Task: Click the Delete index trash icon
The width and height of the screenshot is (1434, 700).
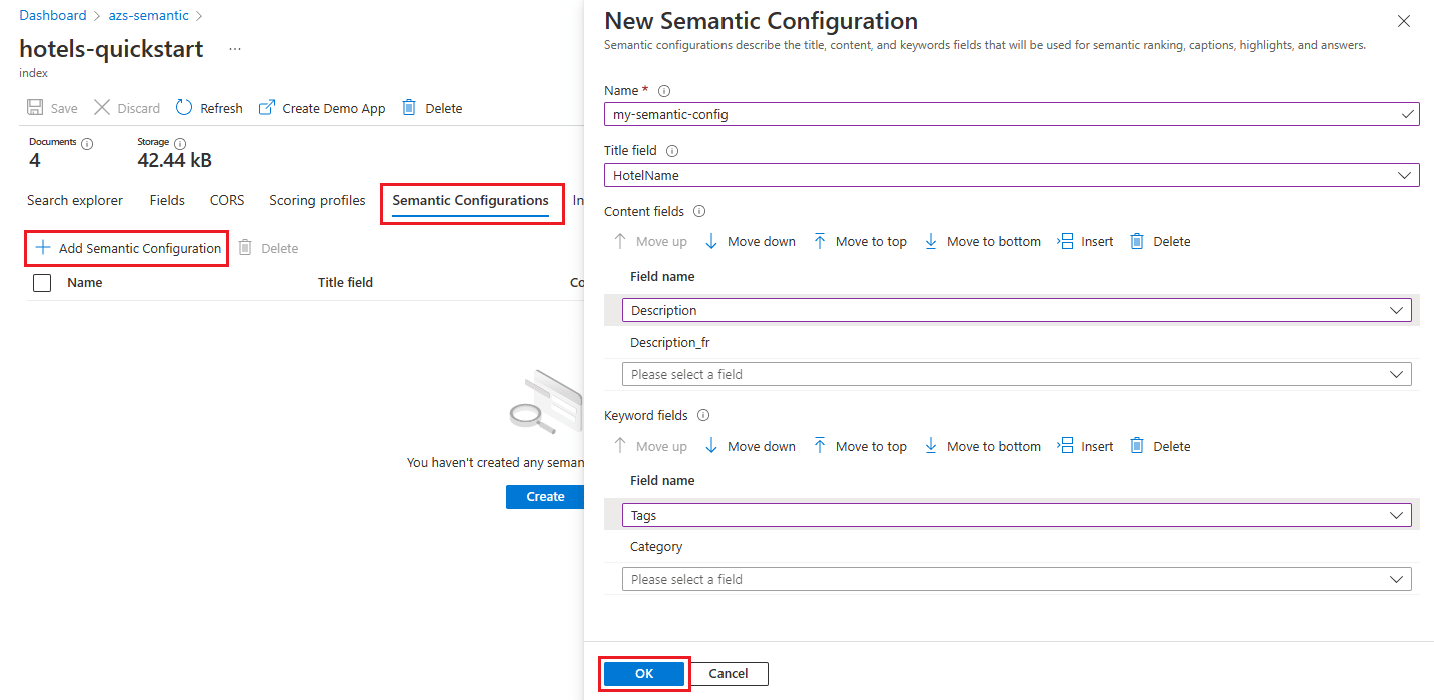Action: (x=409, y=108)
